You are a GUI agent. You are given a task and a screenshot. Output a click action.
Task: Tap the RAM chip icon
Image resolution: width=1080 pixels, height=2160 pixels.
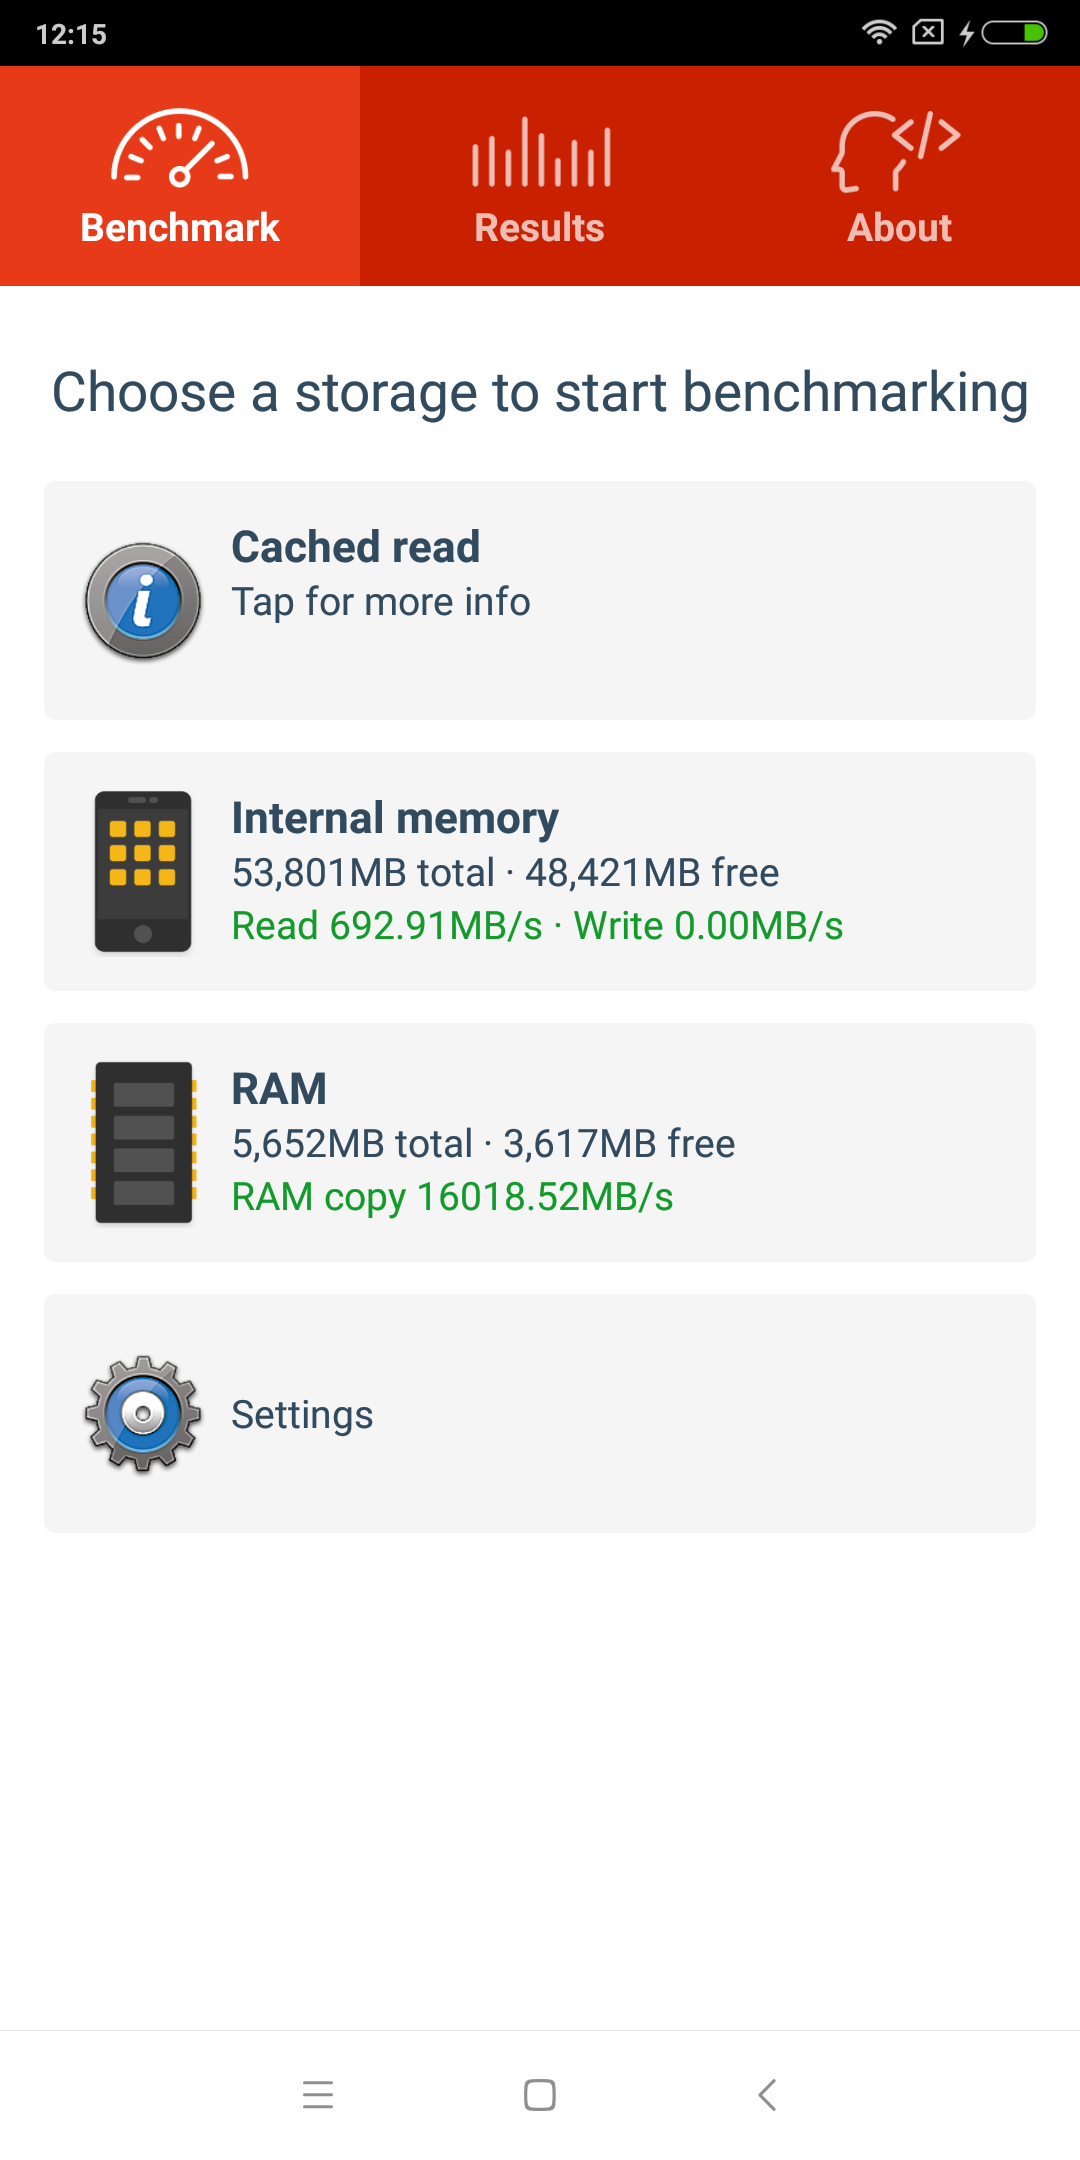[143, 1142]
